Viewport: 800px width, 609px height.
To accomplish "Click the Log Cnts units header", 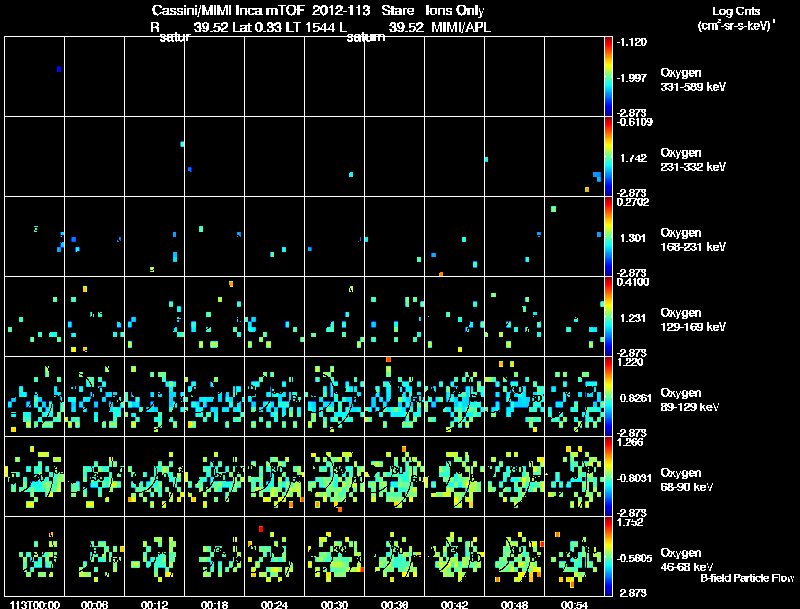I will pyautogui.click(x=736, y=18).
